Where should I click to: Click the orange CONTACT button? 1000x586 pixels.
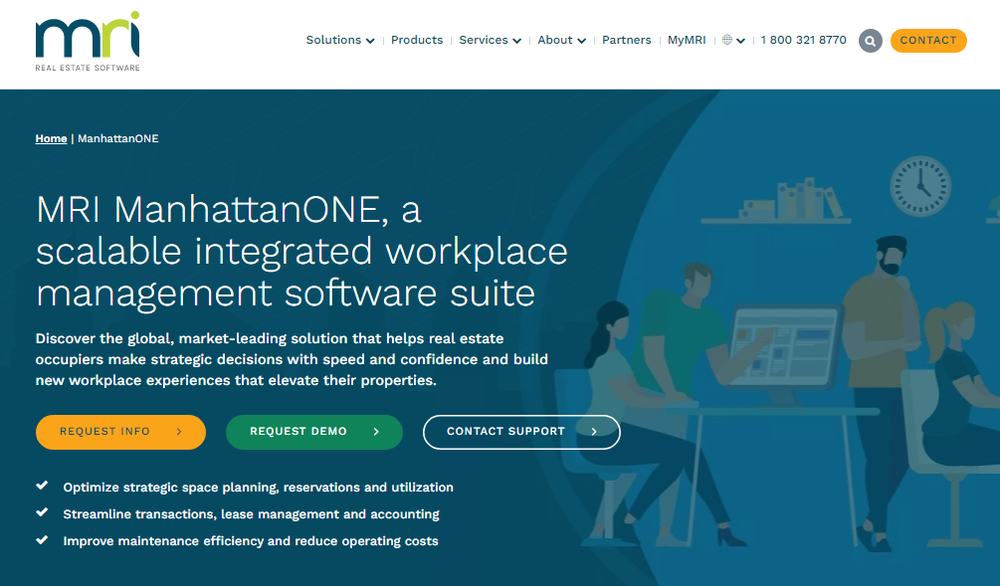[x=928, y=40]
